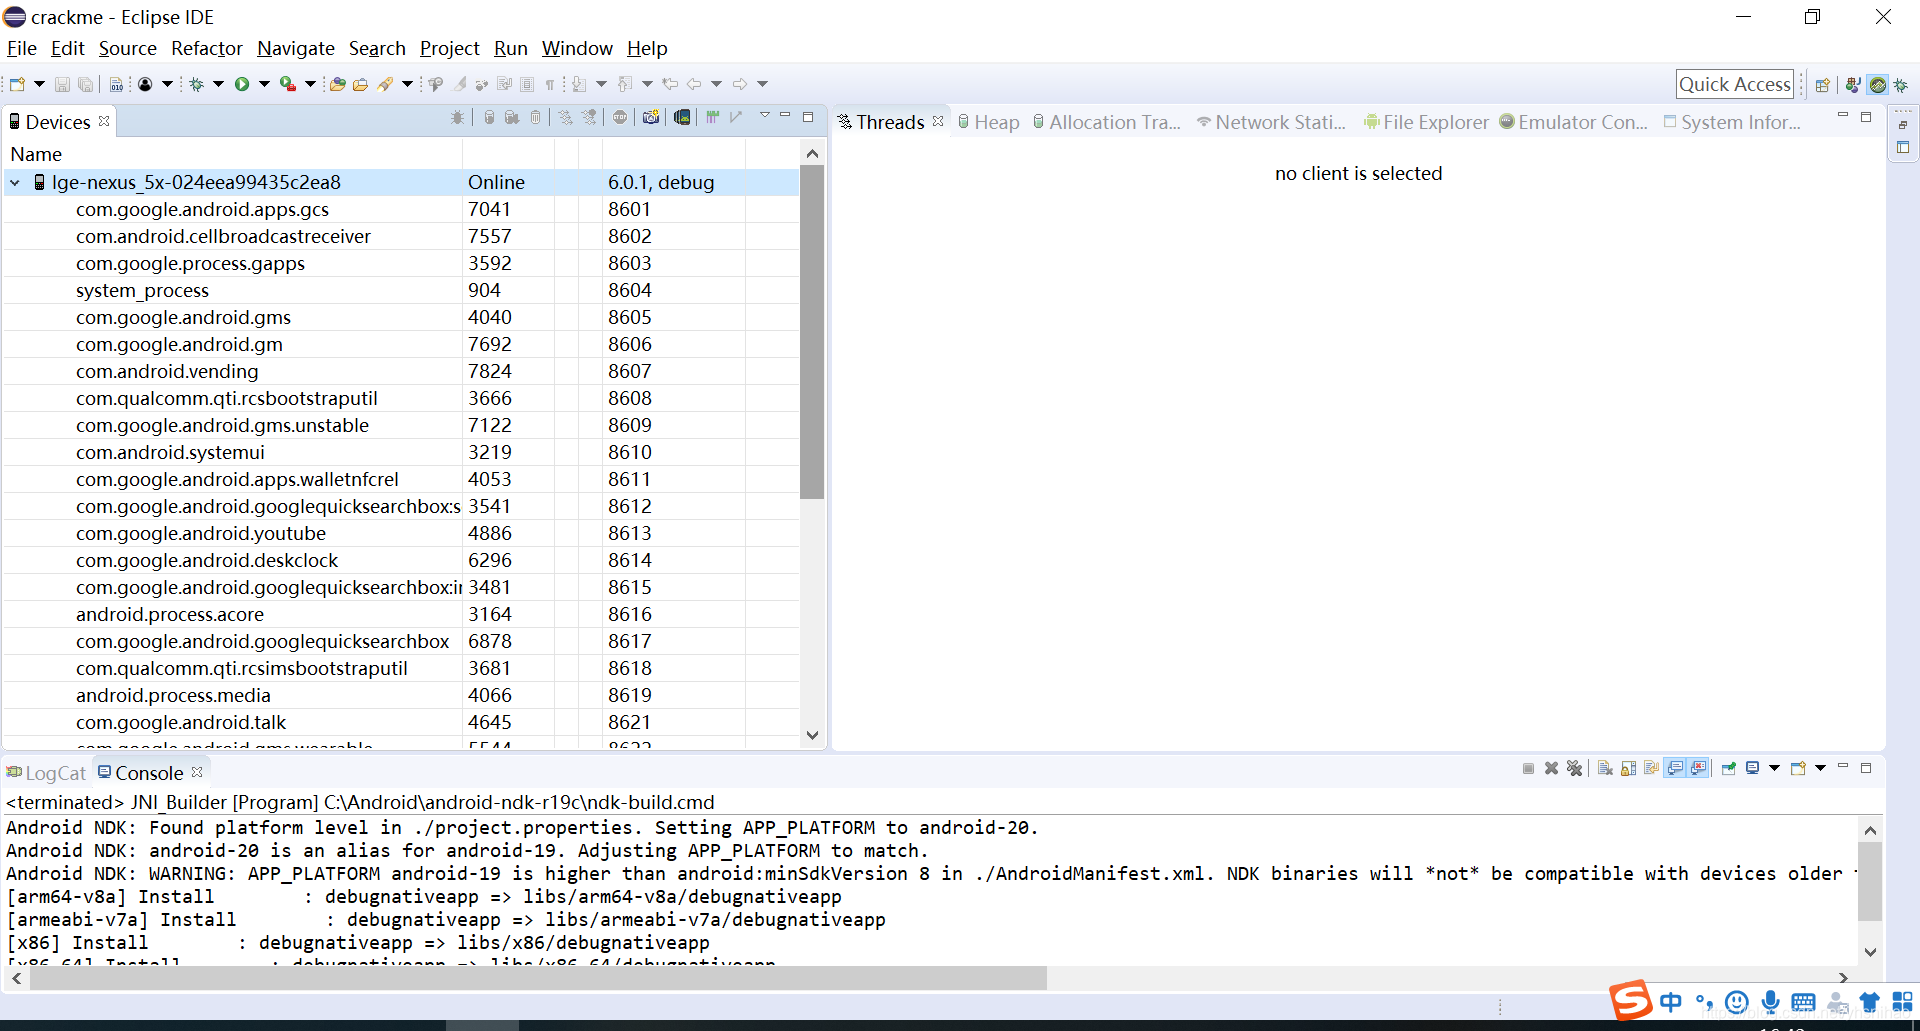Click the Open Type folder icon
1920x1031 pixels.
tap(338, 84)
